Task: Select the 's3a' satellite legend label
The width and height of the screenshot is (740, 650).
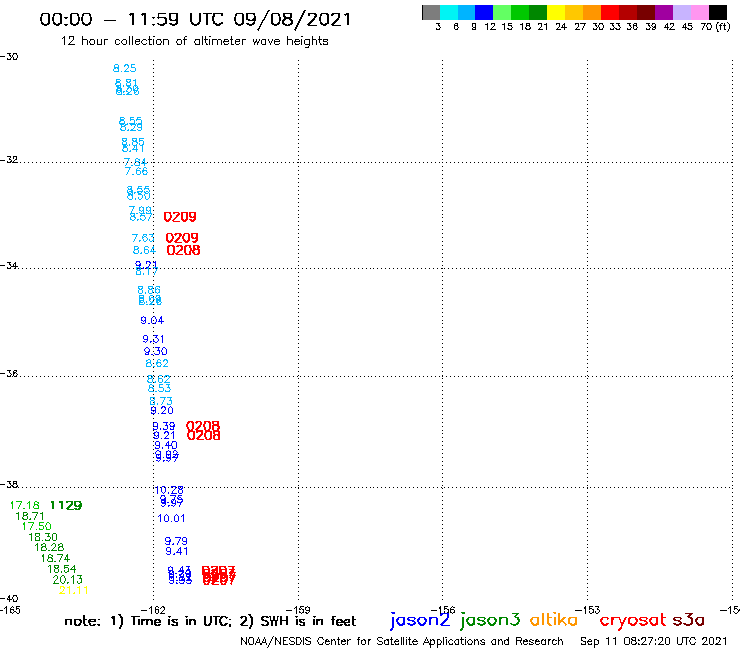Action: (x=689, y=620)
